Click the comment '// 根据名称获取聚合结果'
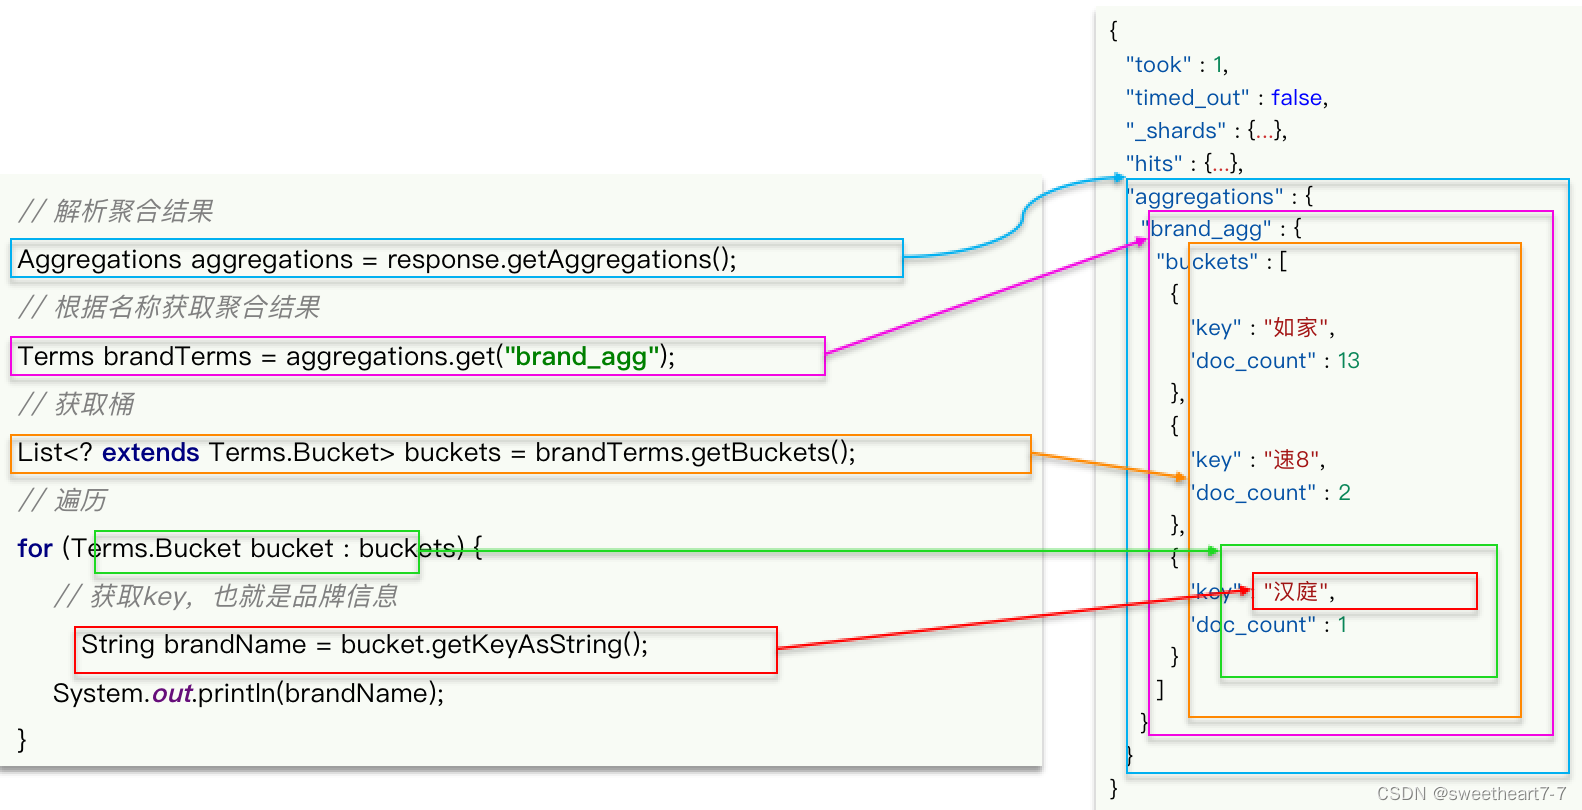The width and height of the screenshot is (1582, 810). (168, 307)
